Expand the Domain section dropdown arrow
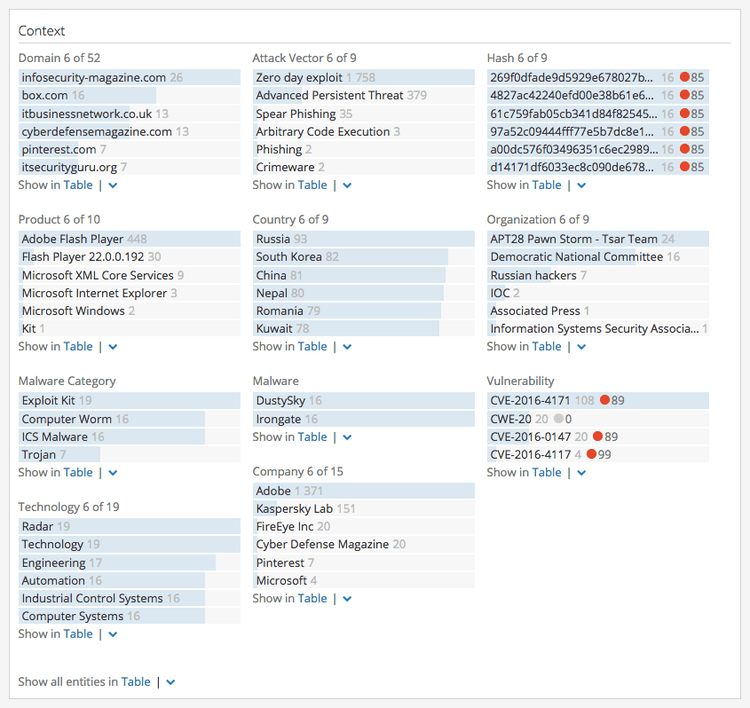The height and width of the screenshot is (708, 750). point(113,185)
